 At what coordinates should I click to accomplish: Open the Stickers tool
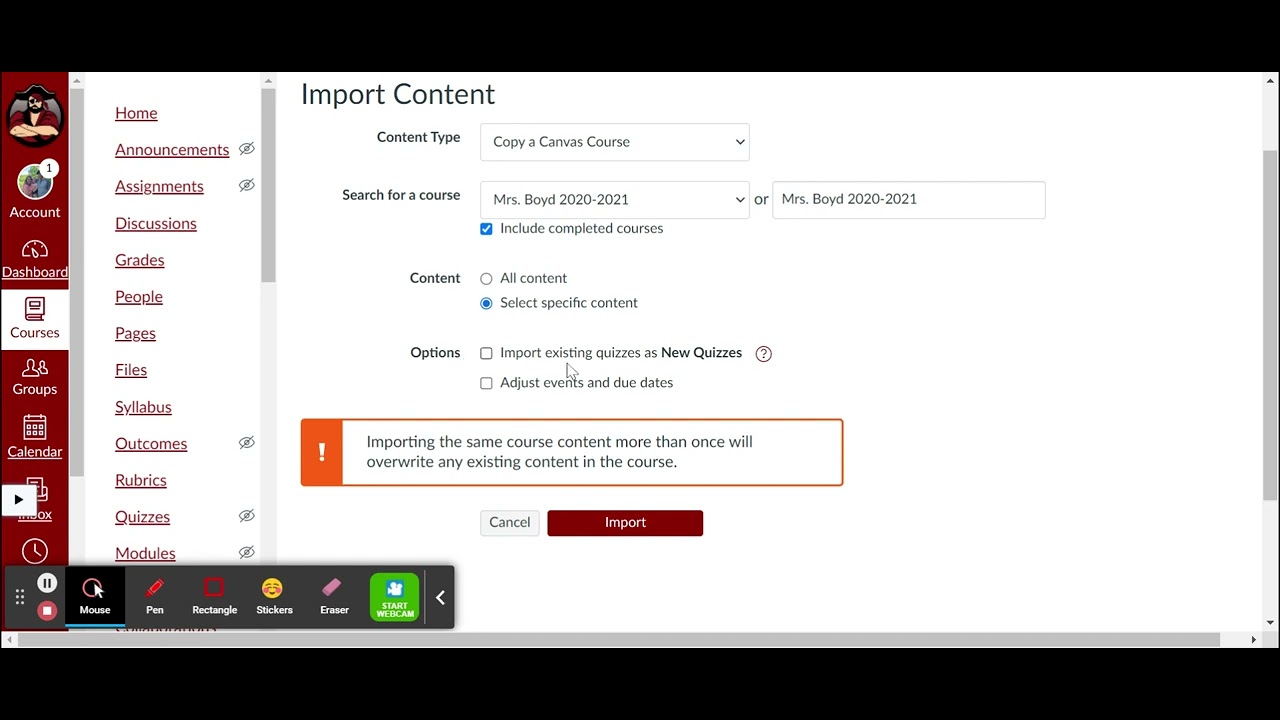pos(274,597)
